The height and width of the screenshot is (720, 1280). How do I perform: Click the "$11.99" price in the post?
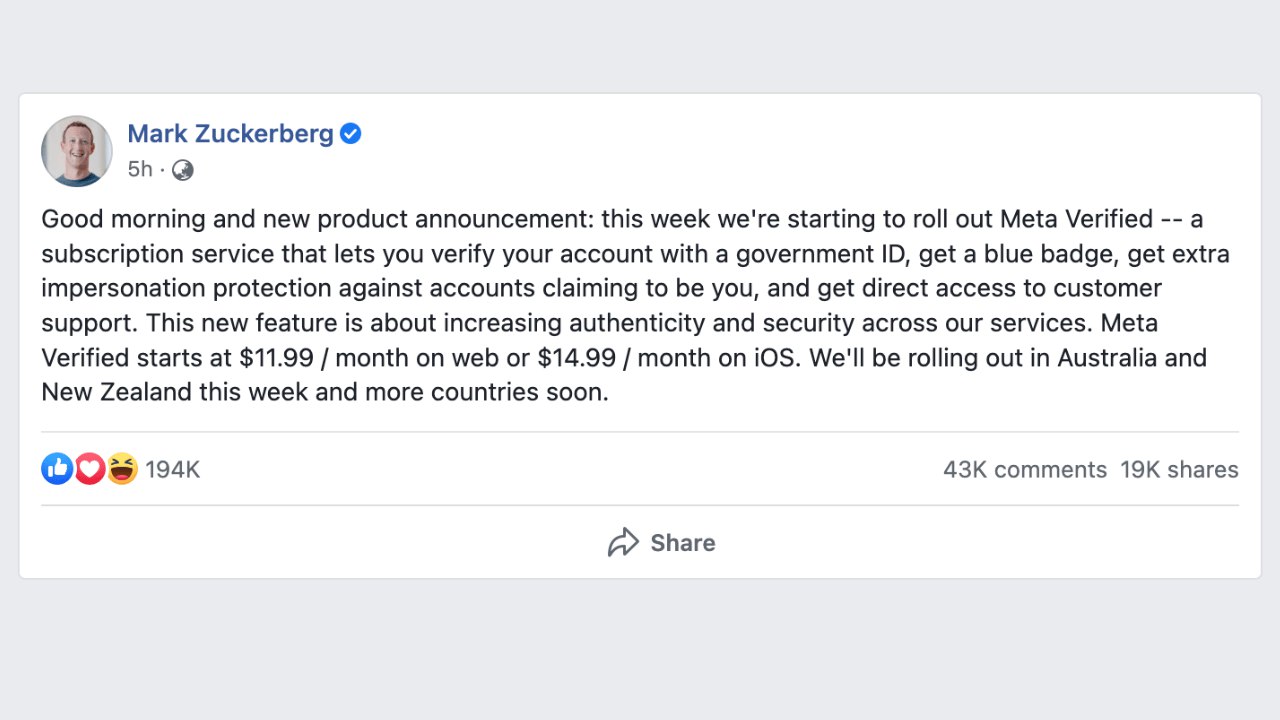coord(274,358)
